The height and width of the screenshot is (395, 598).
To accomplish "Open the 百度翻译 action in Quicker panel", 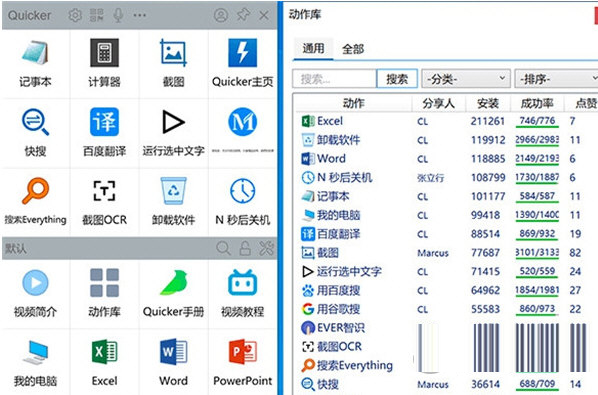I will (104, 133).
